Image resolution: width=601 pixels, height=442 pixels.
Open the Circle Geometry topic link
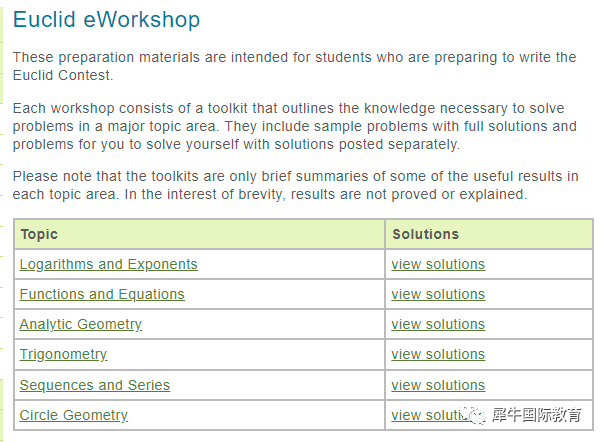(x=74, y=415)
